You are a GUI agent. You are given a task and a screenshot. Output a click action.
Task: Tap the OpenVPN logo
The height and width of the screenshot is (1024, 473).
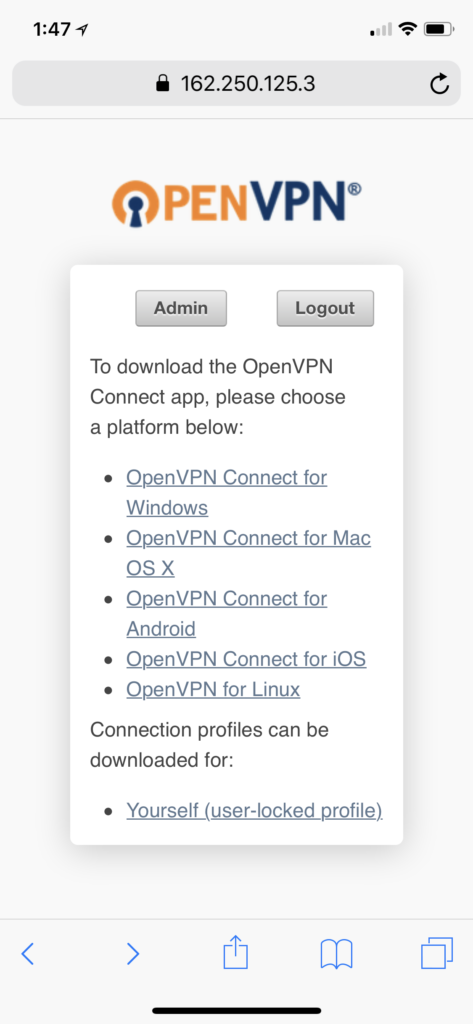tap(236, 204)
